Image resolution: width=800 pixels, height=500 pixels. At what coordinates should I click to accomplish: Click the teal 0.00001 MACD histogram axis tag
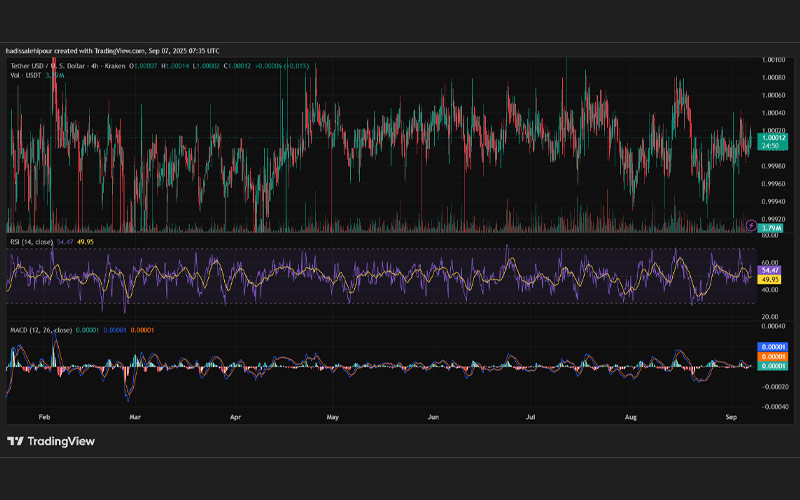772,366
